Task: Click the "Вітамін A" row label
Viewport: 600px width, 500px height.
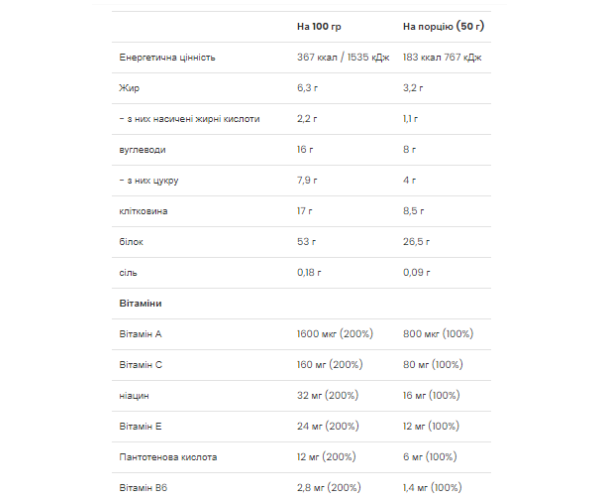Action: point(139,333)
